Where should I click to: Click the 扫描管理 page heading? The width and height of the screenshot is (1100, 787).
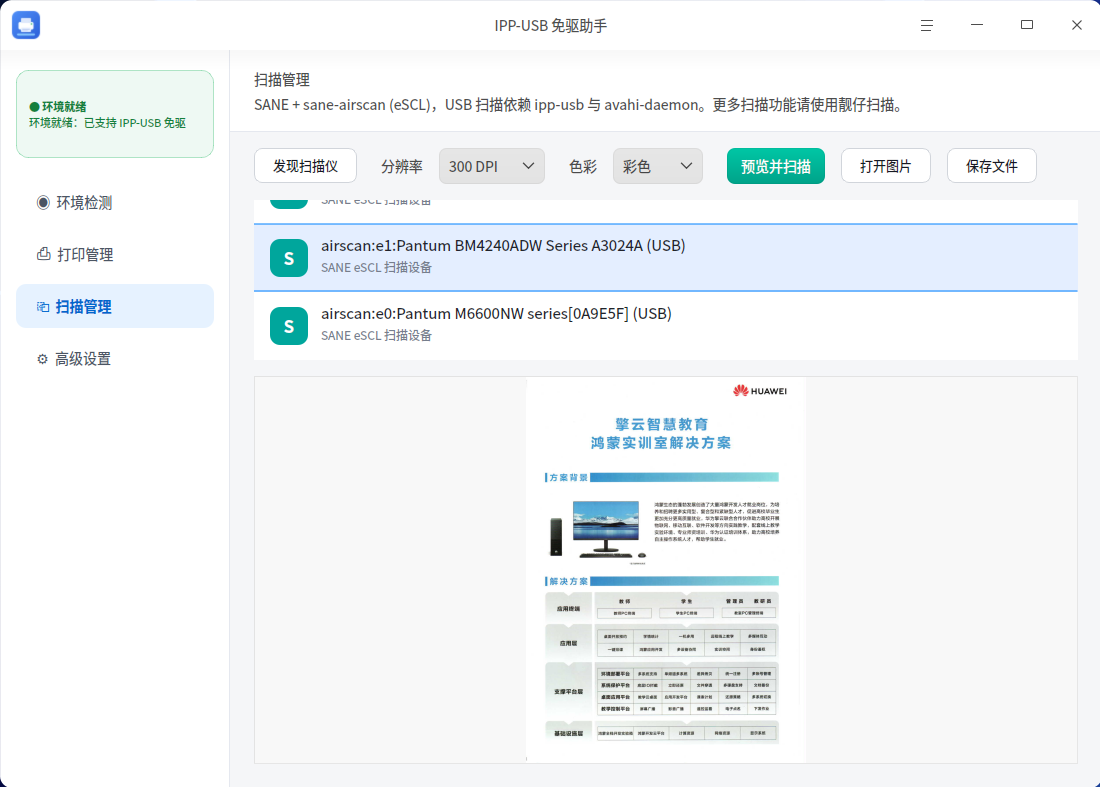[x=282, y=80]
